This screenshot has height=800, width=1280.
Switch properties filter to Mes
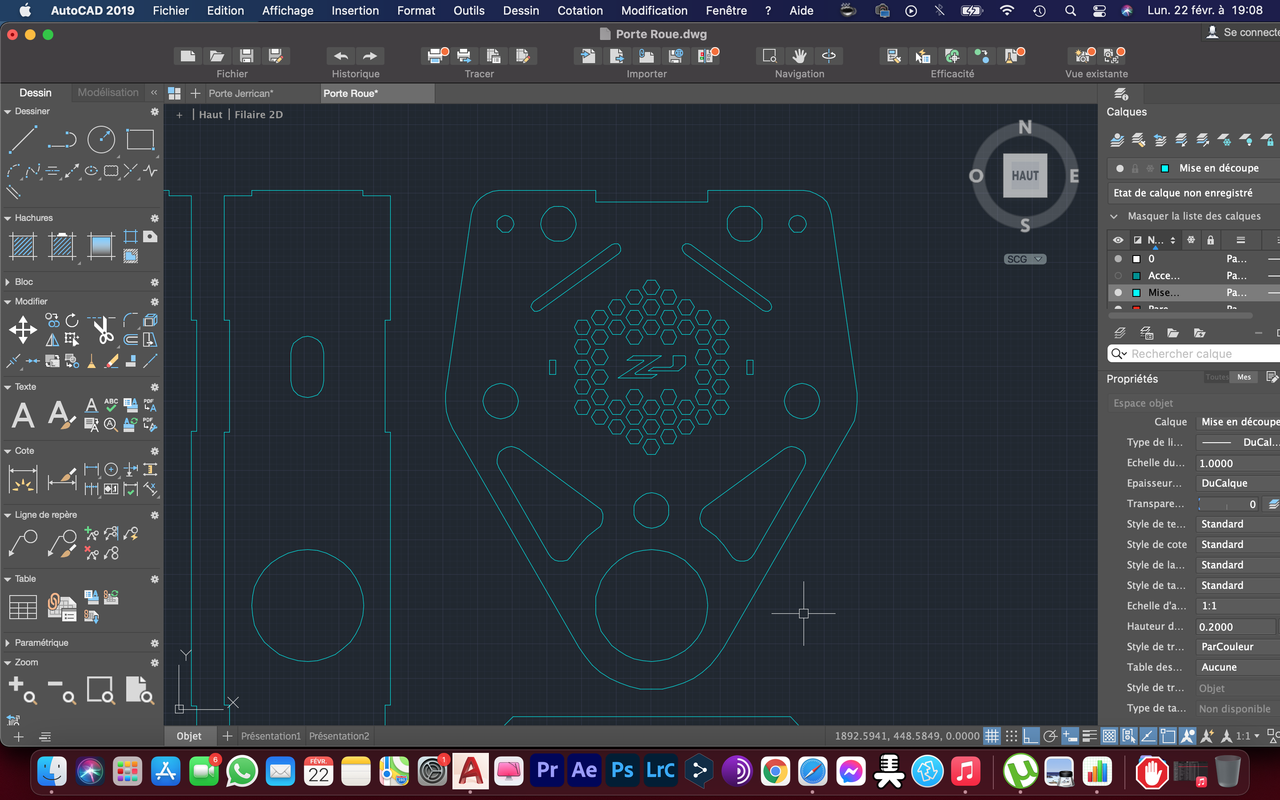[x=1244, y=378]
